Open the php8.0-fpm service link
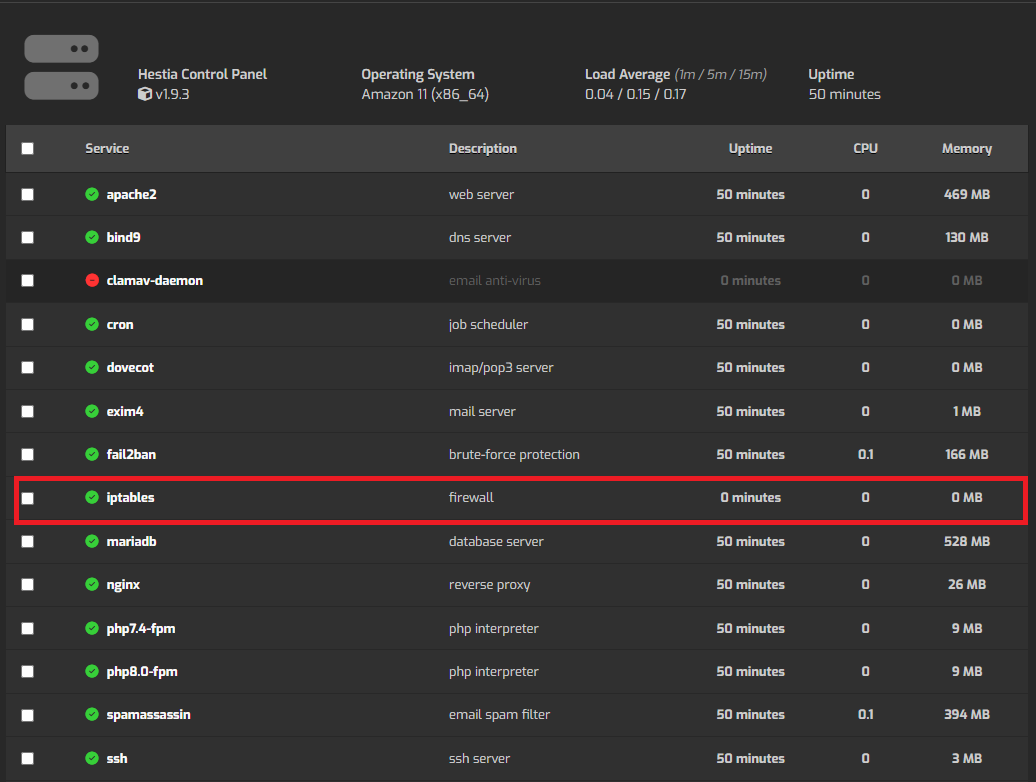 142,672
